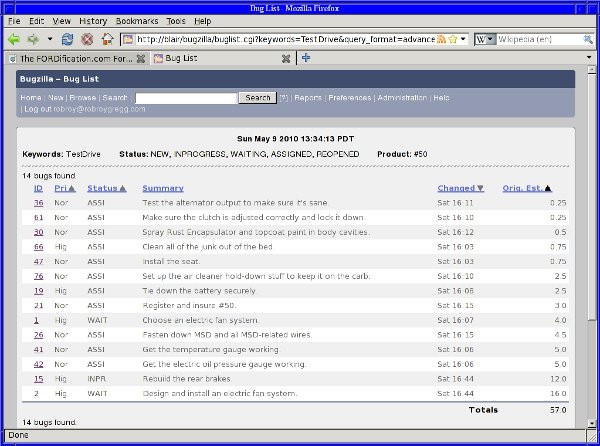The image size is (600, 446).
Task: Open bug 47 link
Action: pyautogui.click(x=39, y=261)
